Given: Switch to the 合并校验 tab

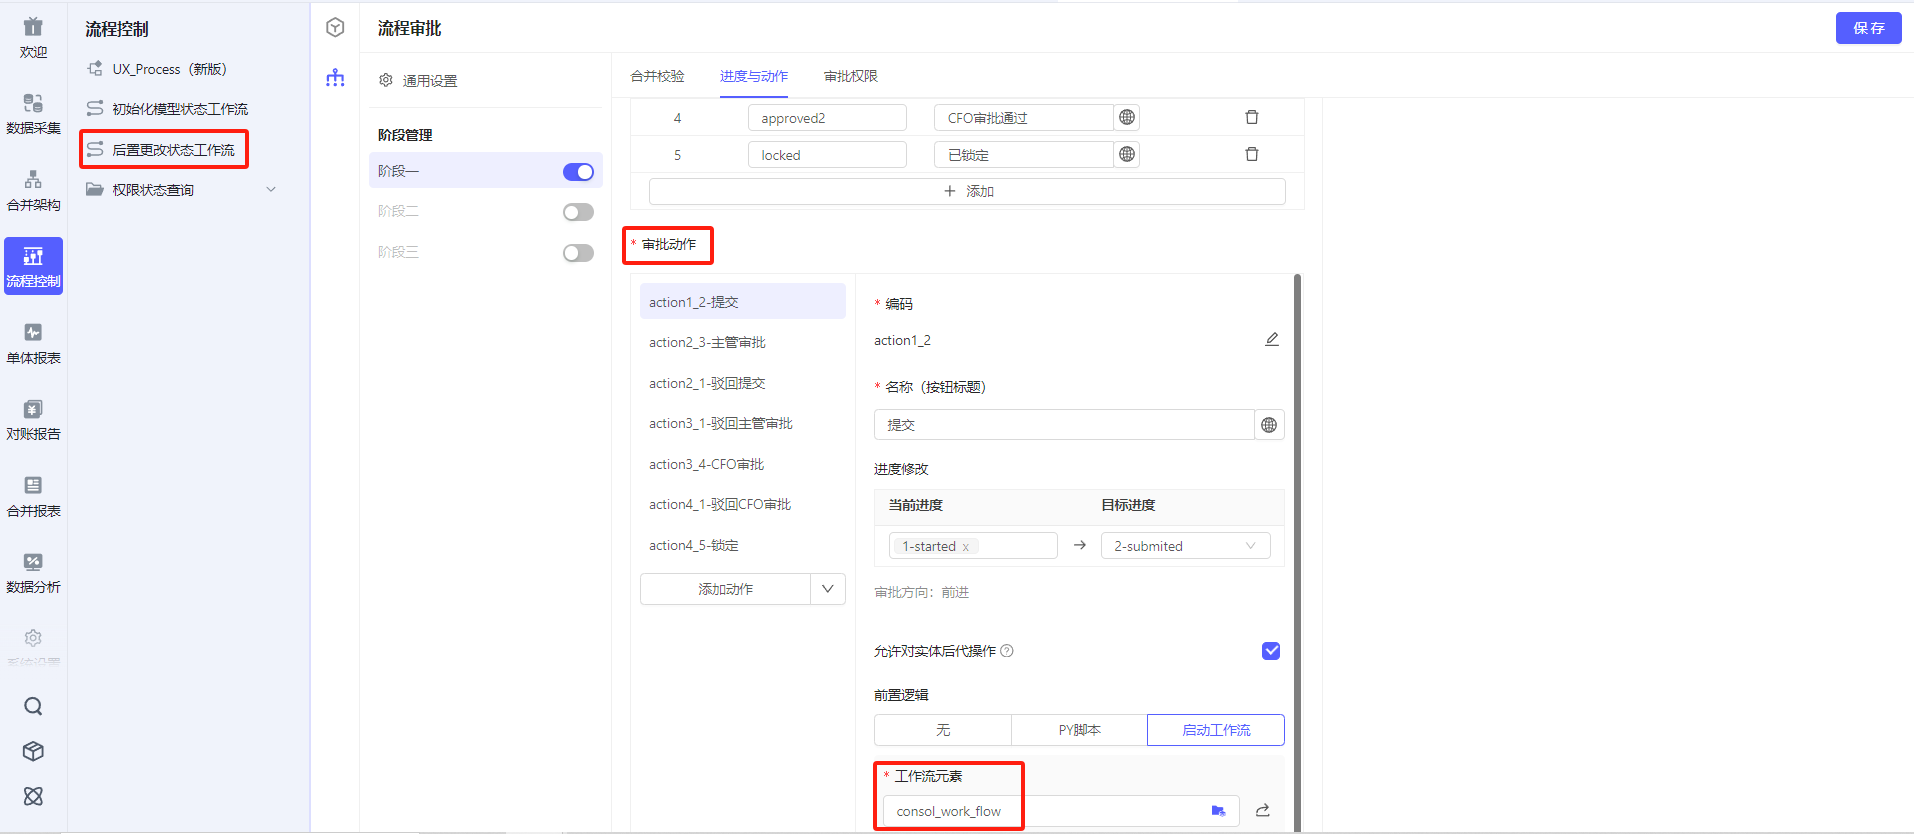Looking at the screenshot, I should click(657, 76).
